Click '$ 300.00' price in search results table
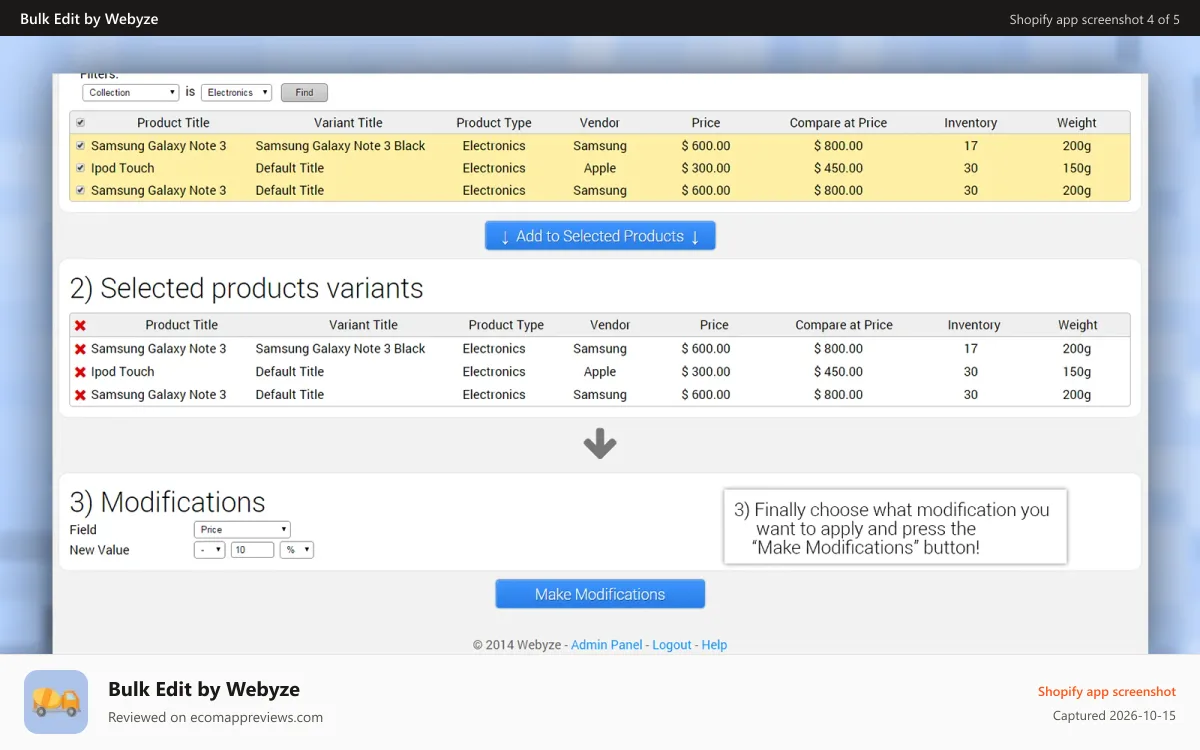The width and height of the screenshot is (1200, 750). (x=706, y=168)
